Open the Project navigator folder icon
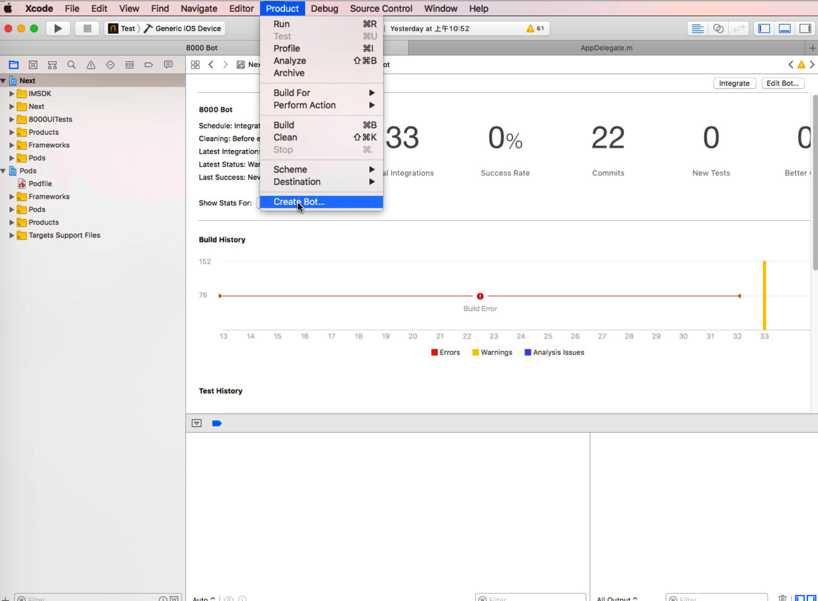 click(x=14, y=65)
